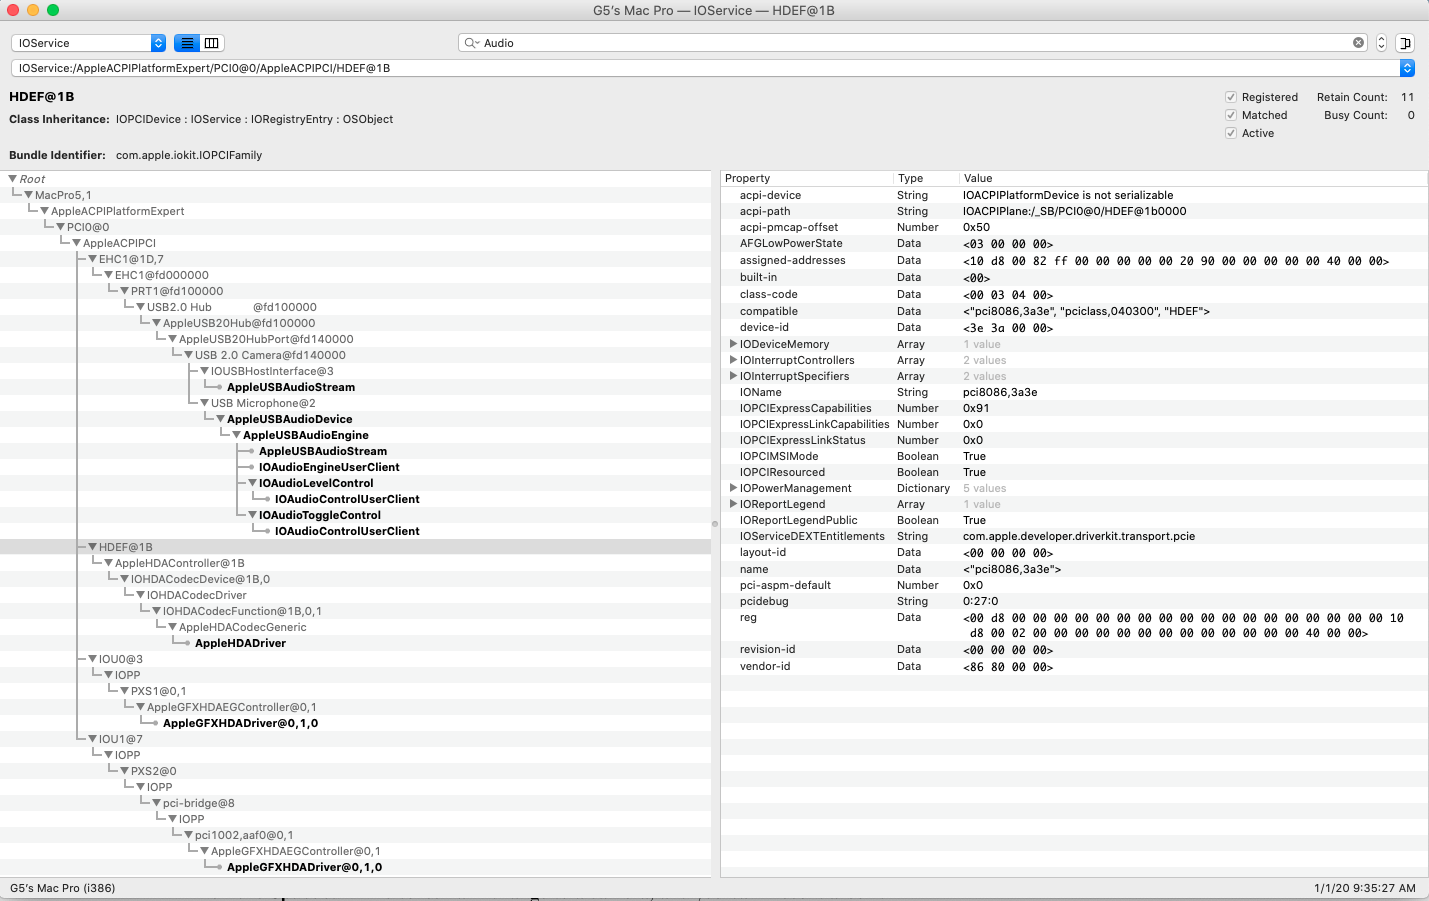Select pci-bridge@8 node

pyautogui.click(x=199, y=803)
